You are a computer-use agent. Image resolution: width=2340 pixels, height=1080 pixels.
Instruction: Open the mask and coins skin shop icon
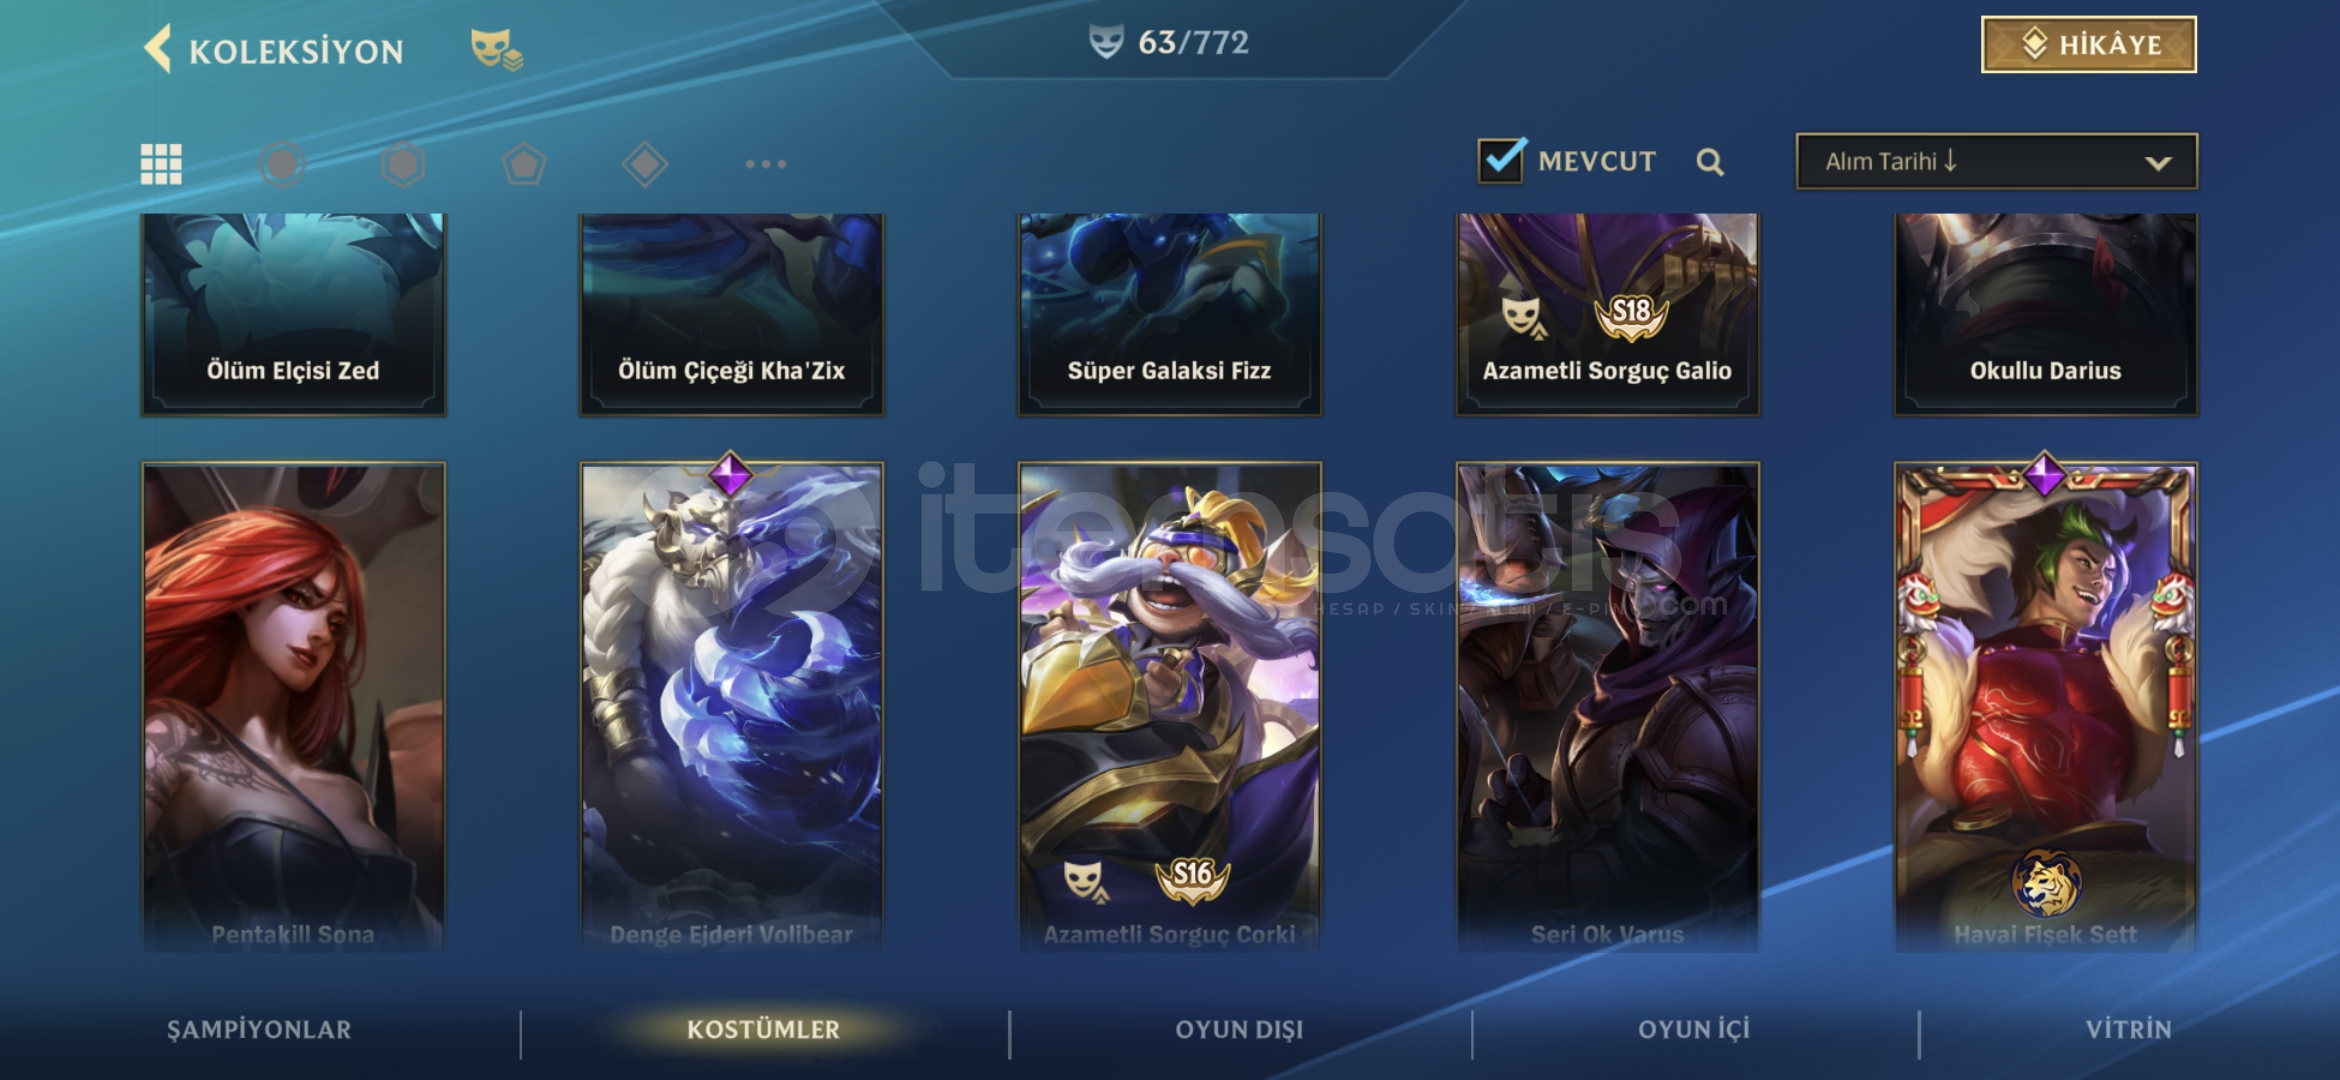pyautogui.click(x=497, y=49)
